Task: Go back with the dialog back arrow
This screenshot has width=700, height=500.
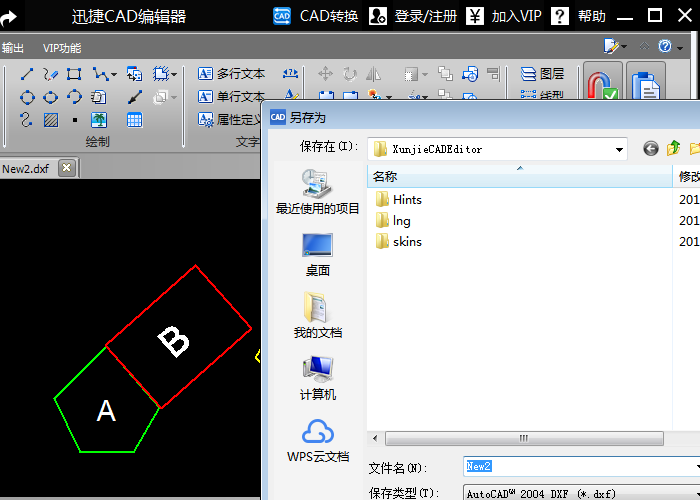Action: (x=650, y=148)
